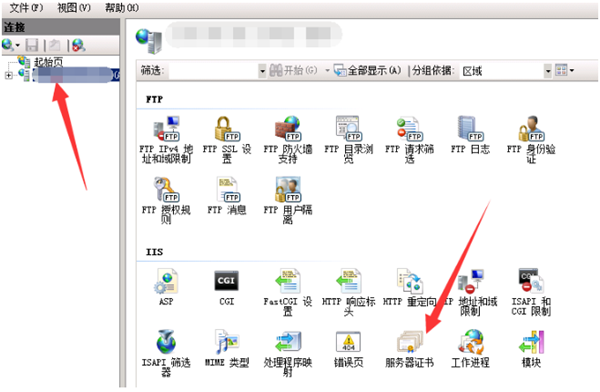Click the 全部显示(A) button
The height and width of the screenshot is (392, 600).
[x=367, y=70]
